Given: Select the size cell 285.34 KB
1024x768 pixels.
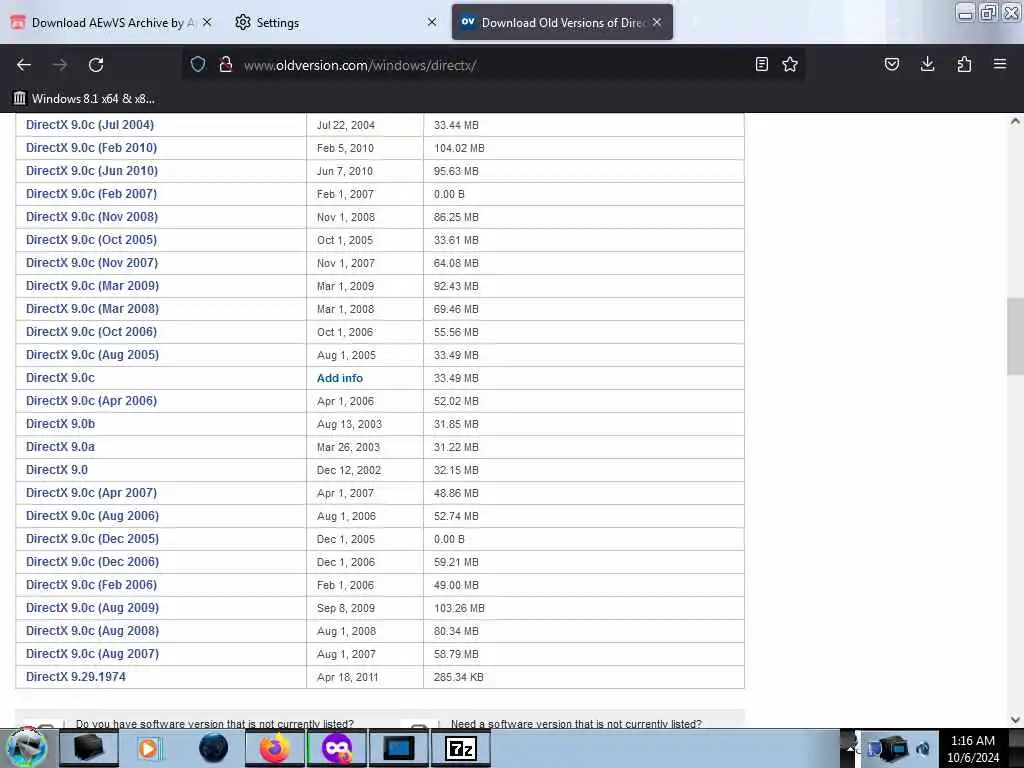Looking at the screenshot, I should (459, 677).
